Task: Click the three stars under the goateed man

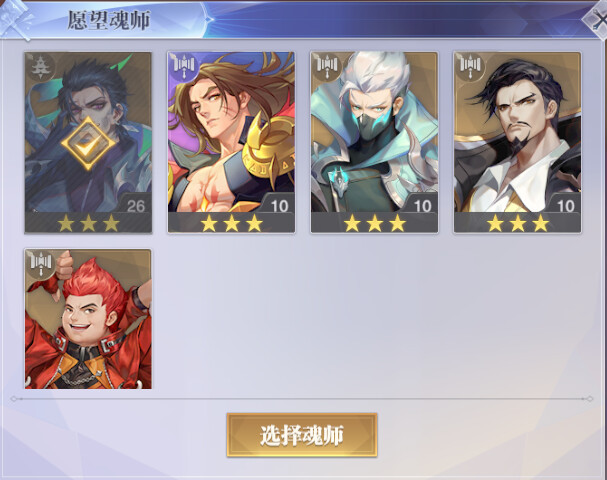Action: click(x=518, y=223)
